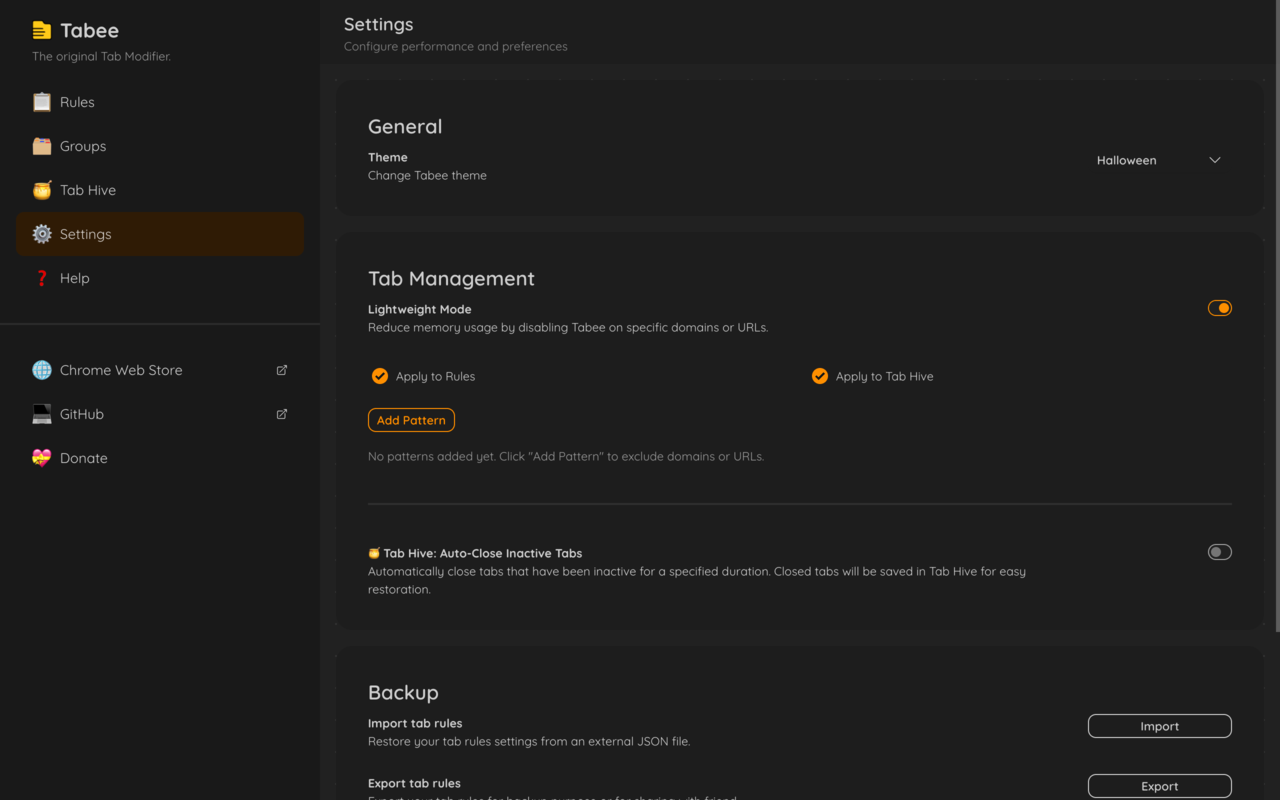Screen dimensions: 1280x800
Task: Uncheck the Apply to Tab Hive checkbox
Action: pos(820,376)
